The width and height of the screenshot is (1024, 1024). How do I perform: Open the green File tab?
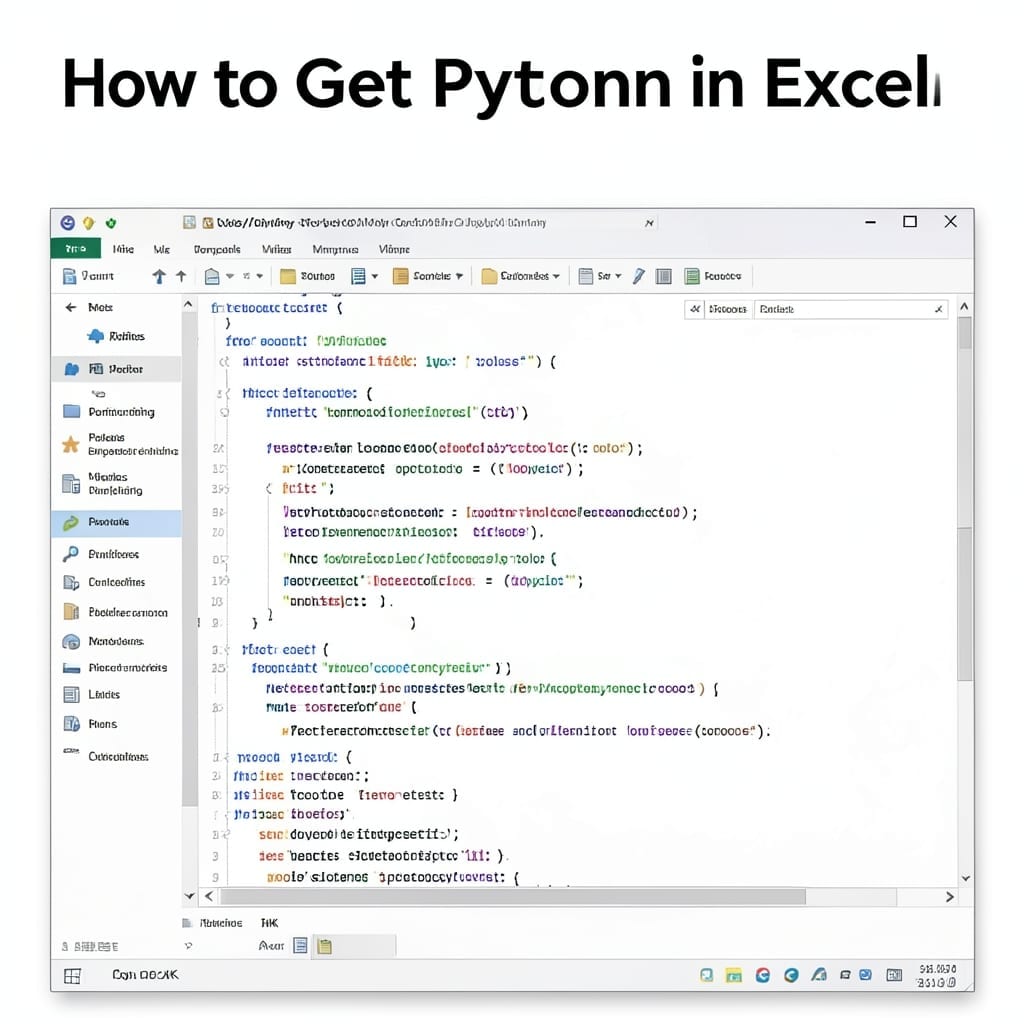point(76,249)
